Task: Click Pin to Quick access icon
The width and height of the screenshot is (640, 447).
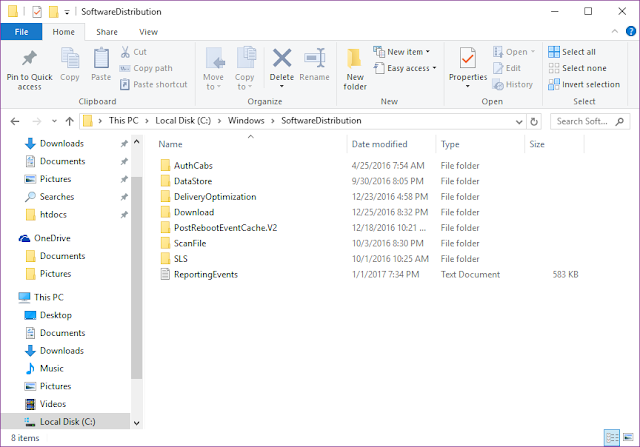Action: [29, 58]
